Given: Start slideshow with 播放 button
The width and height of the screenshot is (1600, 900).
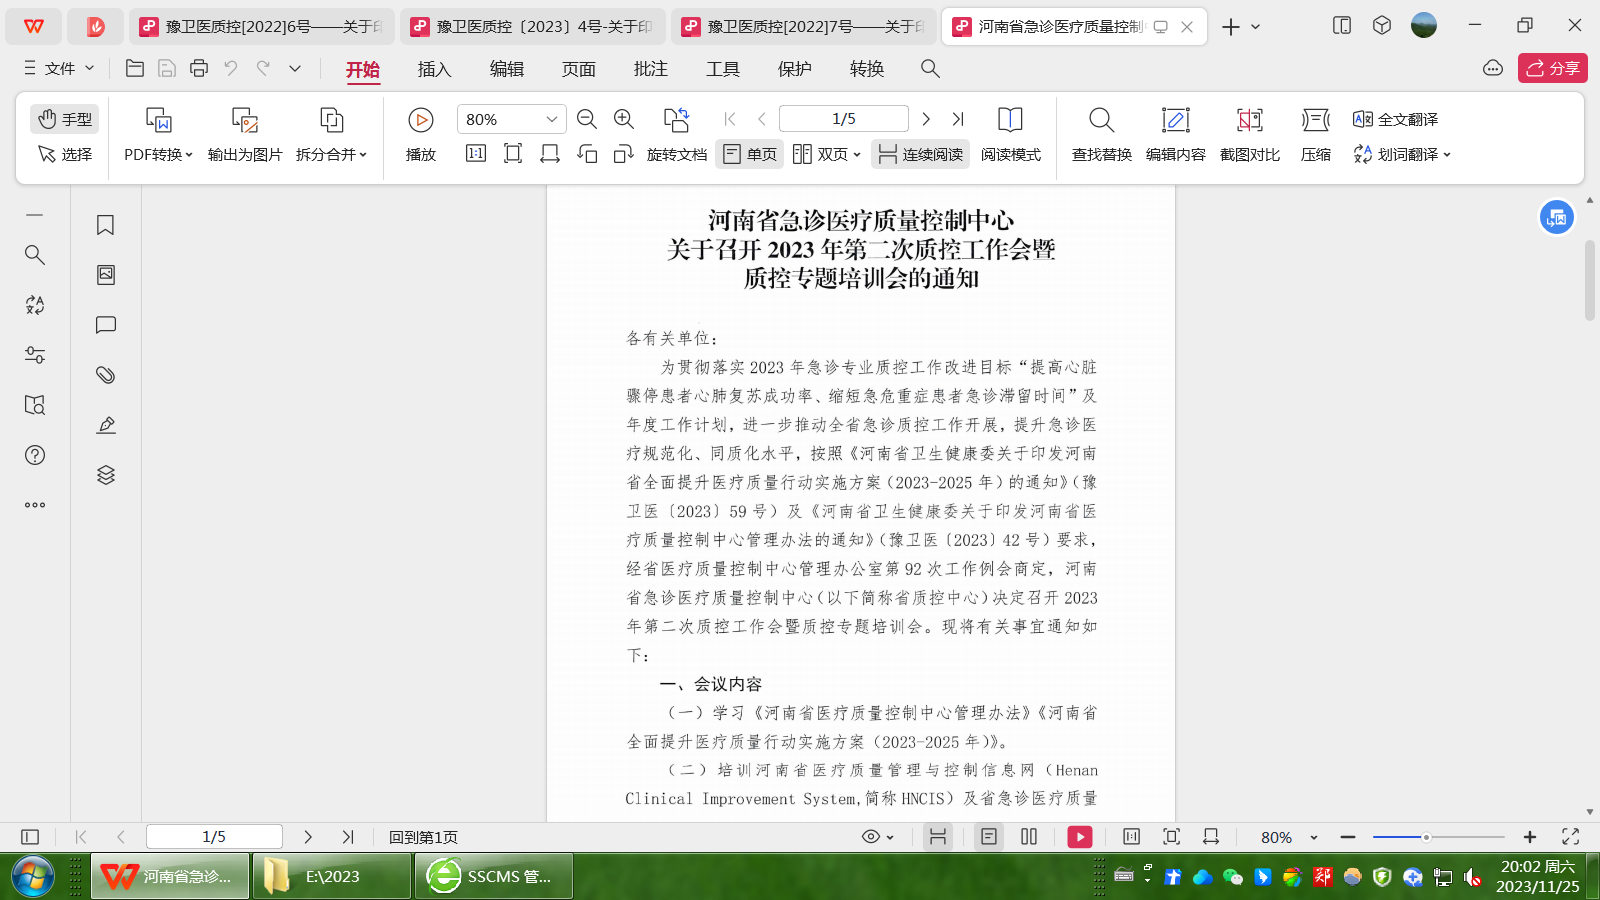Looking at the screenshot, I should (x=421, y=134).
